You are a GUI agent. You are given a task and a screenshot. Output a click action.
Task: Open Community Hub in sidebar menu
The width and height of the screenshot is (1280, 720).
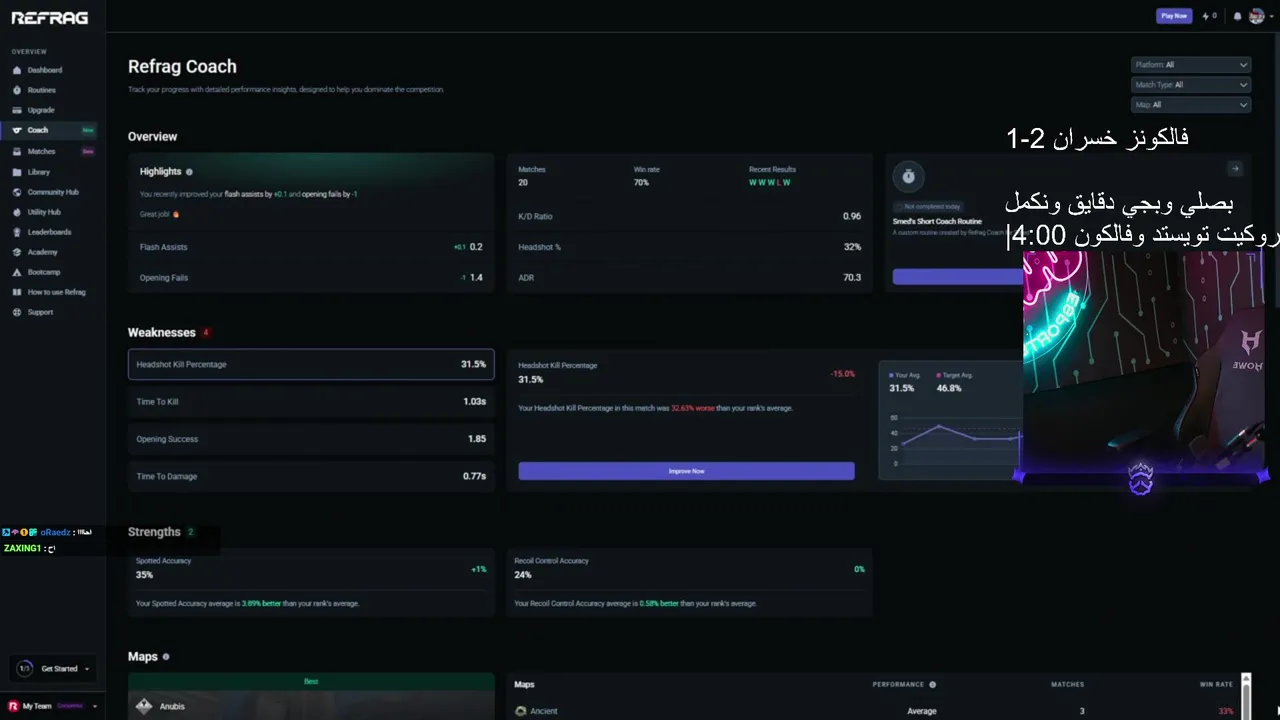tap(53, 192)
